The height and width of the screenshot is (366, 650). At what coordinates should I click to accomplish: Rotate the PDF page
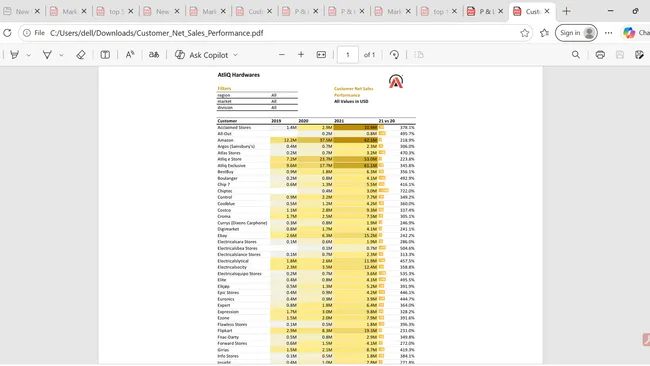[394, 55]
